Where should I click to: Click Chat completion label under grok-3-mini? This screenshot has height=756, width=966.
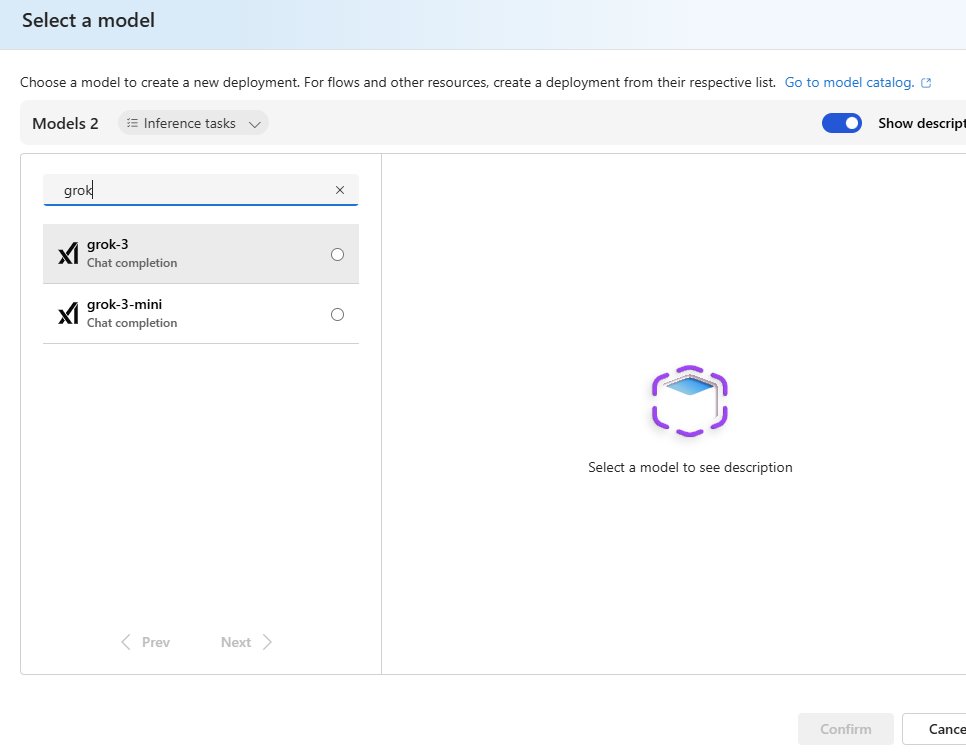pos(132,323)
